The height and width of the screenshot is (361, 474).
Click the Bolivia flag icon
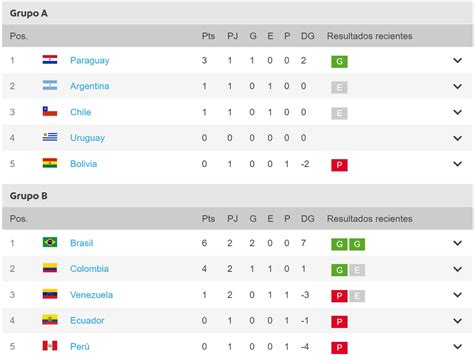(x=50, y=163)
